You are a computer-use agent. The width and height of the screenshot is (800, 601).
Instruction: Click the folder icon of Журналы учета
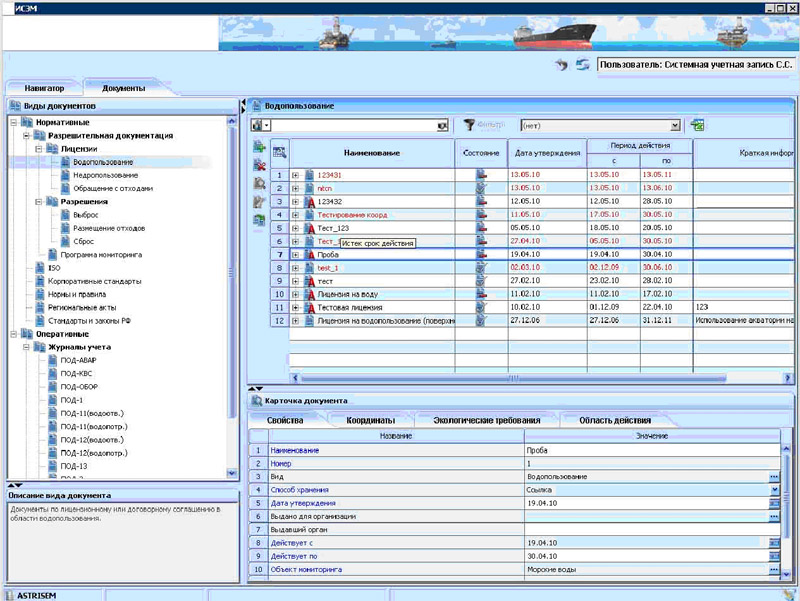pos(39,347)
